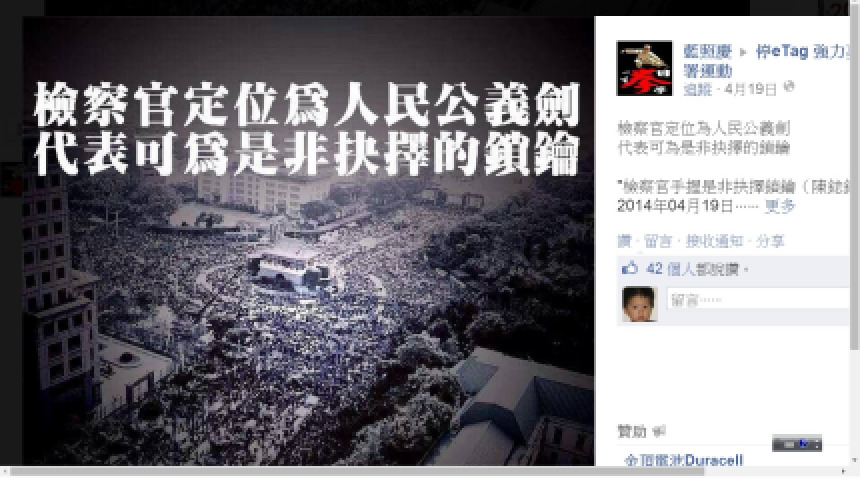Expand the post text with 更多
Image resolution: width=860 pixels, height=480 pixels.
click(779, 206)
